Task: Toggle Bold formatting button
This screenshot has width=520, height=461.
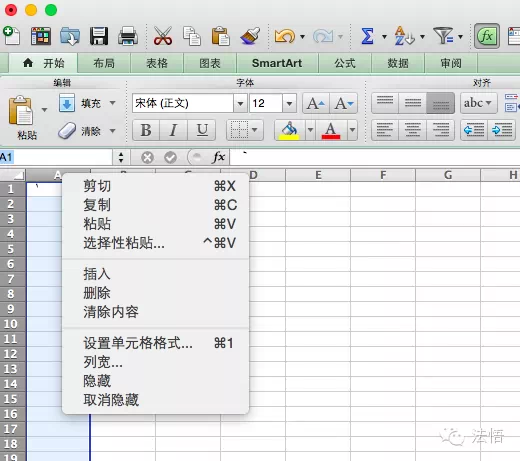Action: pyautogui.click(x=146, y=130)
